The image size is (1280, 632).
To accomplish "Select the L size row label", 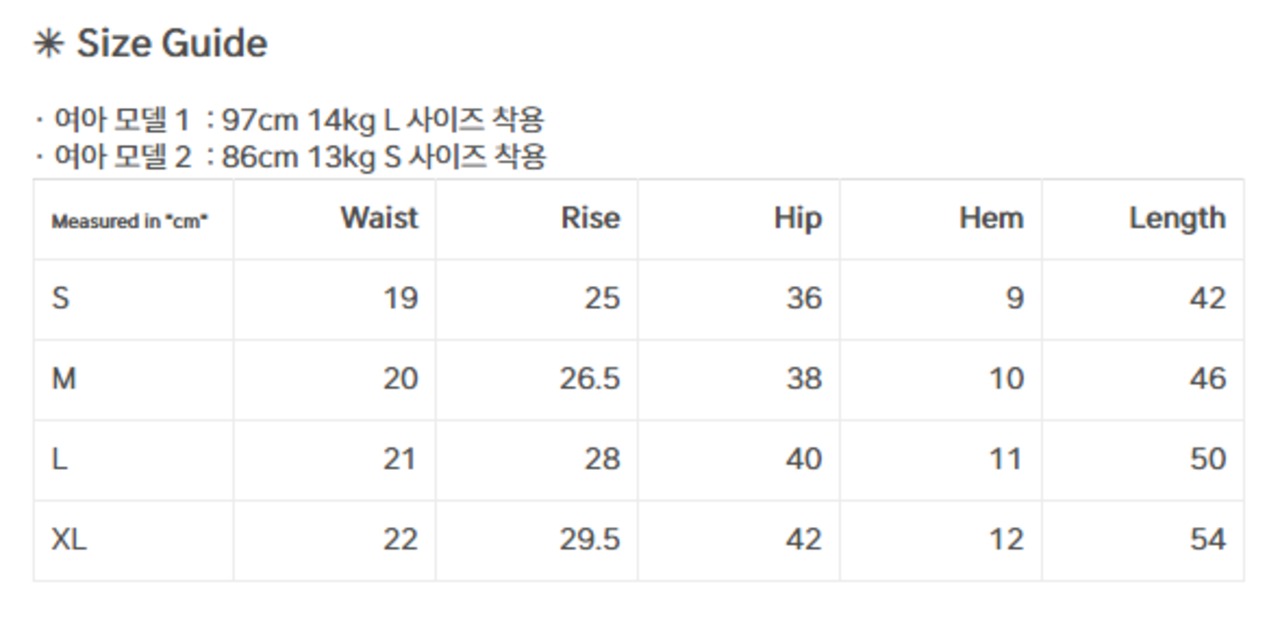I will [60, 460].
